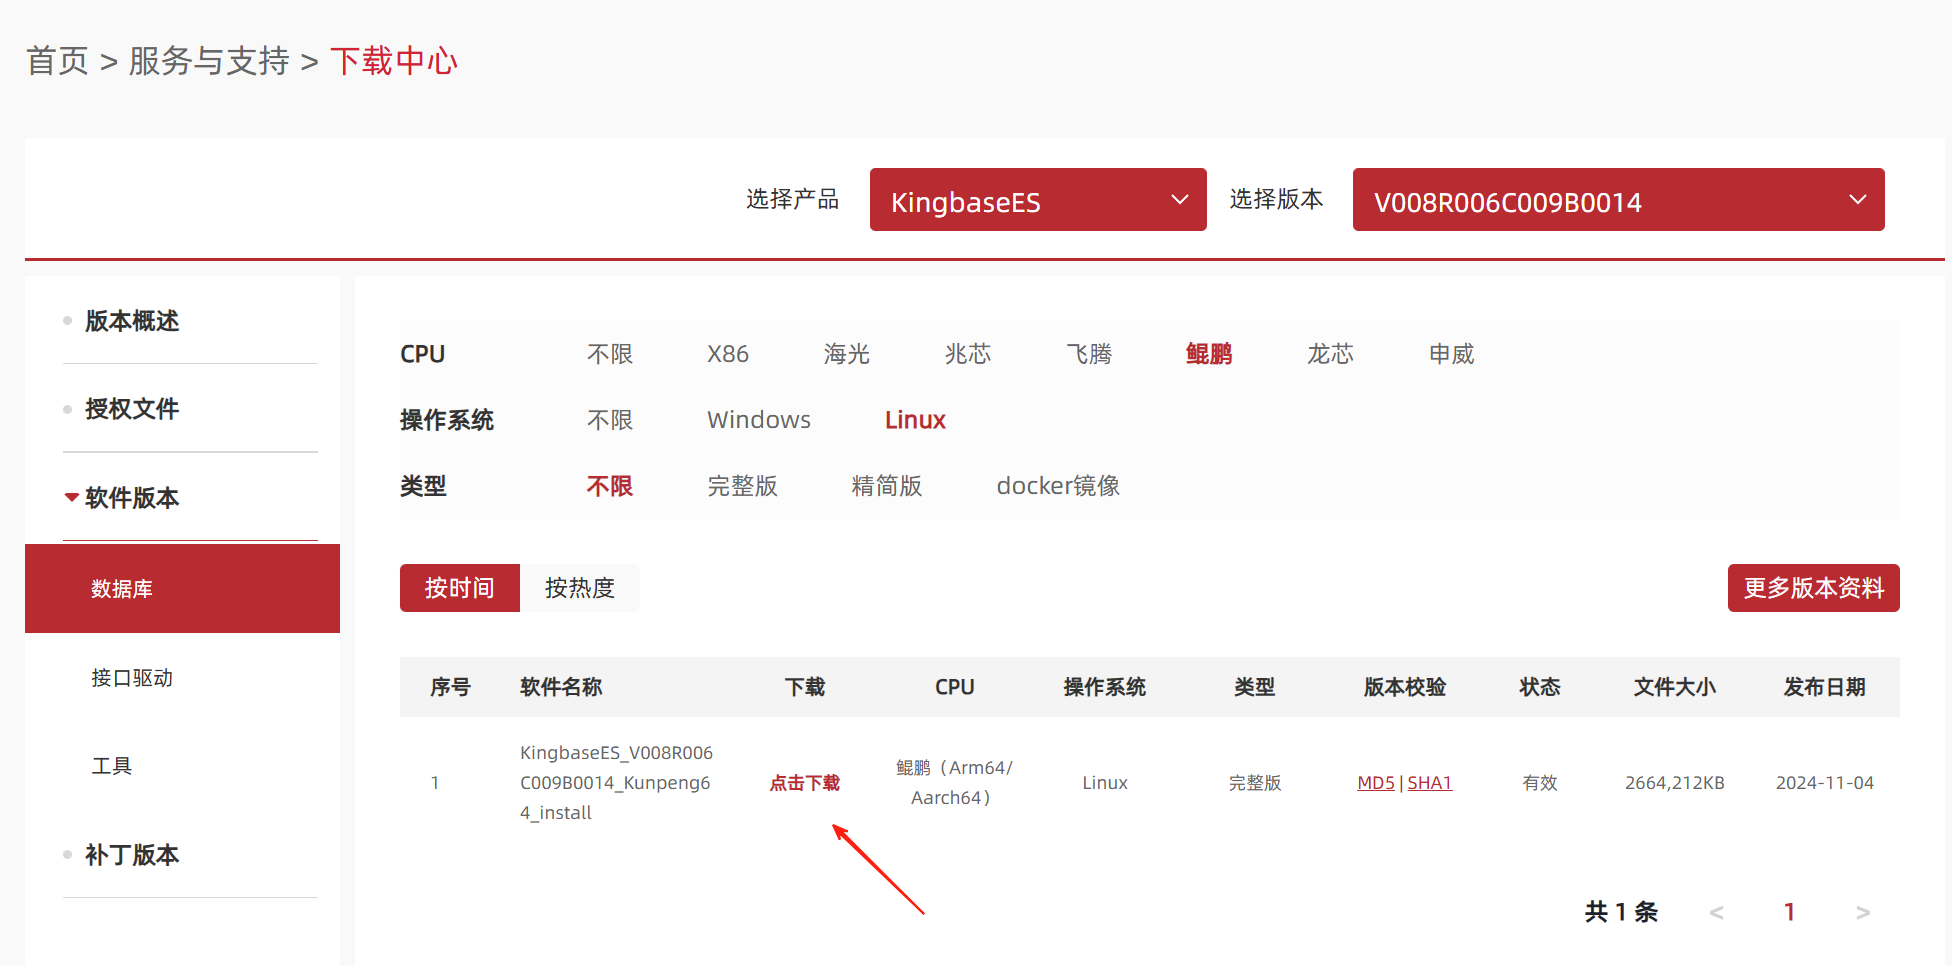1952x966 pixels.
Task: Select 接口驱动 sidebar item
Action: click(132, 678)
